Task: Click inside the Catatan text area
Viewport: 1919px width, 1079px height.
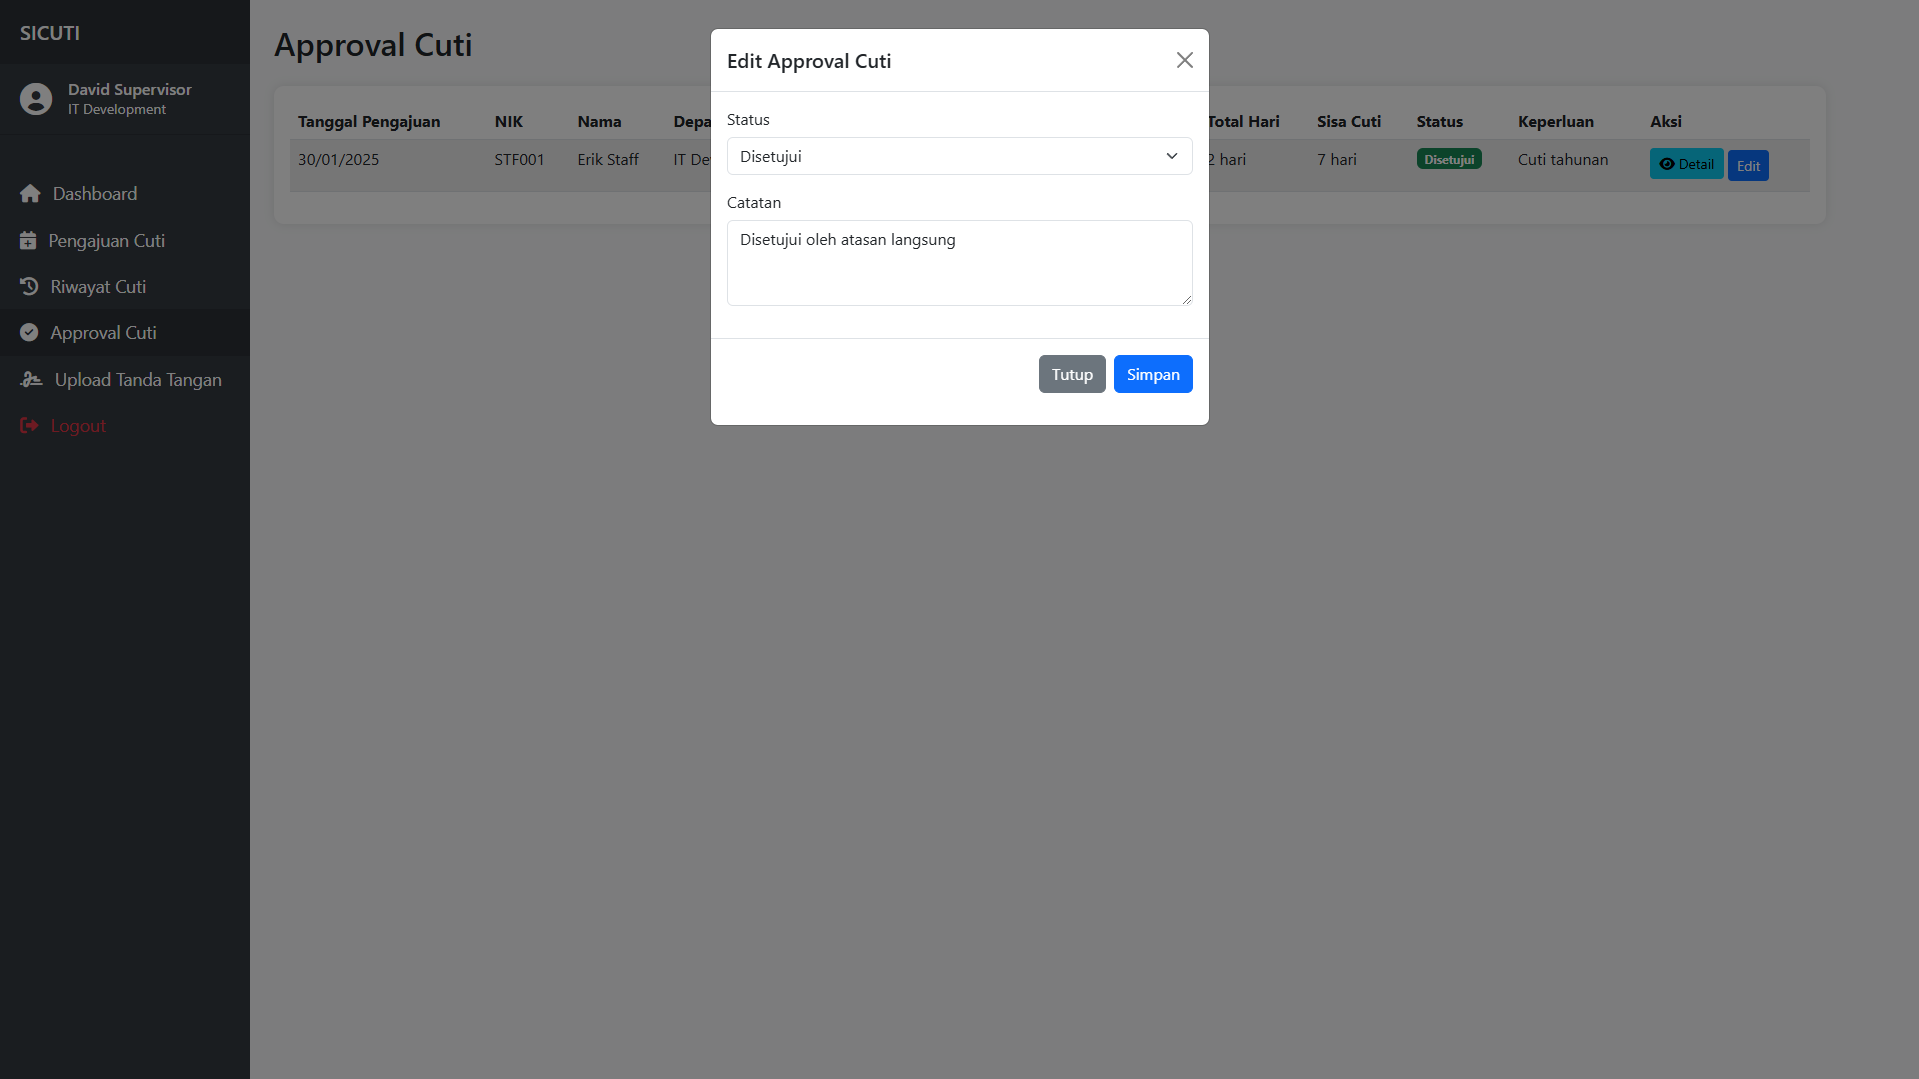Action: point(959,263)
